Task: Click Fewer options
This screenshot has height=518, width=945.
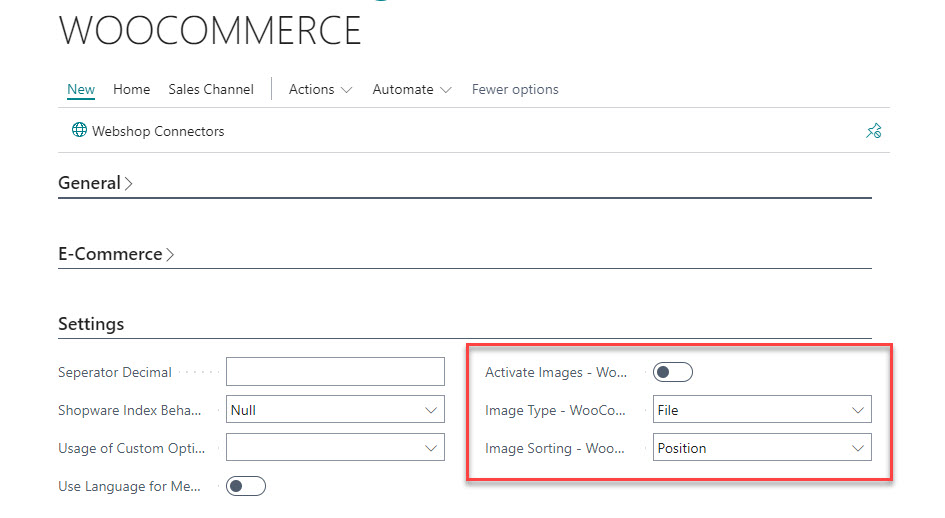Action: tap(515, 89)
